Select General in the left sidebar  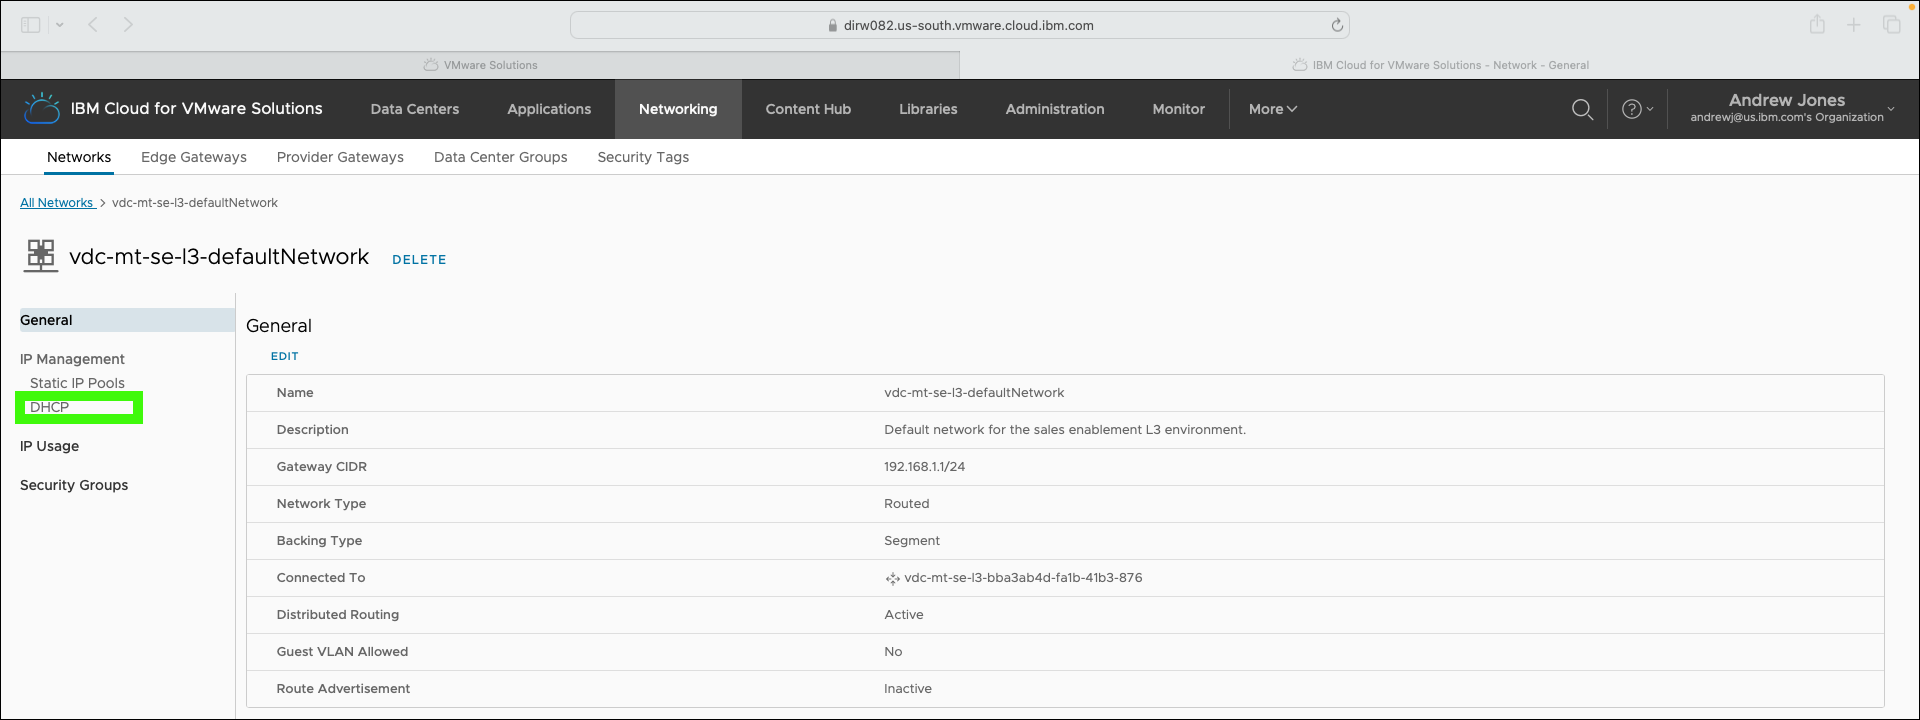(x=126, y=320)
